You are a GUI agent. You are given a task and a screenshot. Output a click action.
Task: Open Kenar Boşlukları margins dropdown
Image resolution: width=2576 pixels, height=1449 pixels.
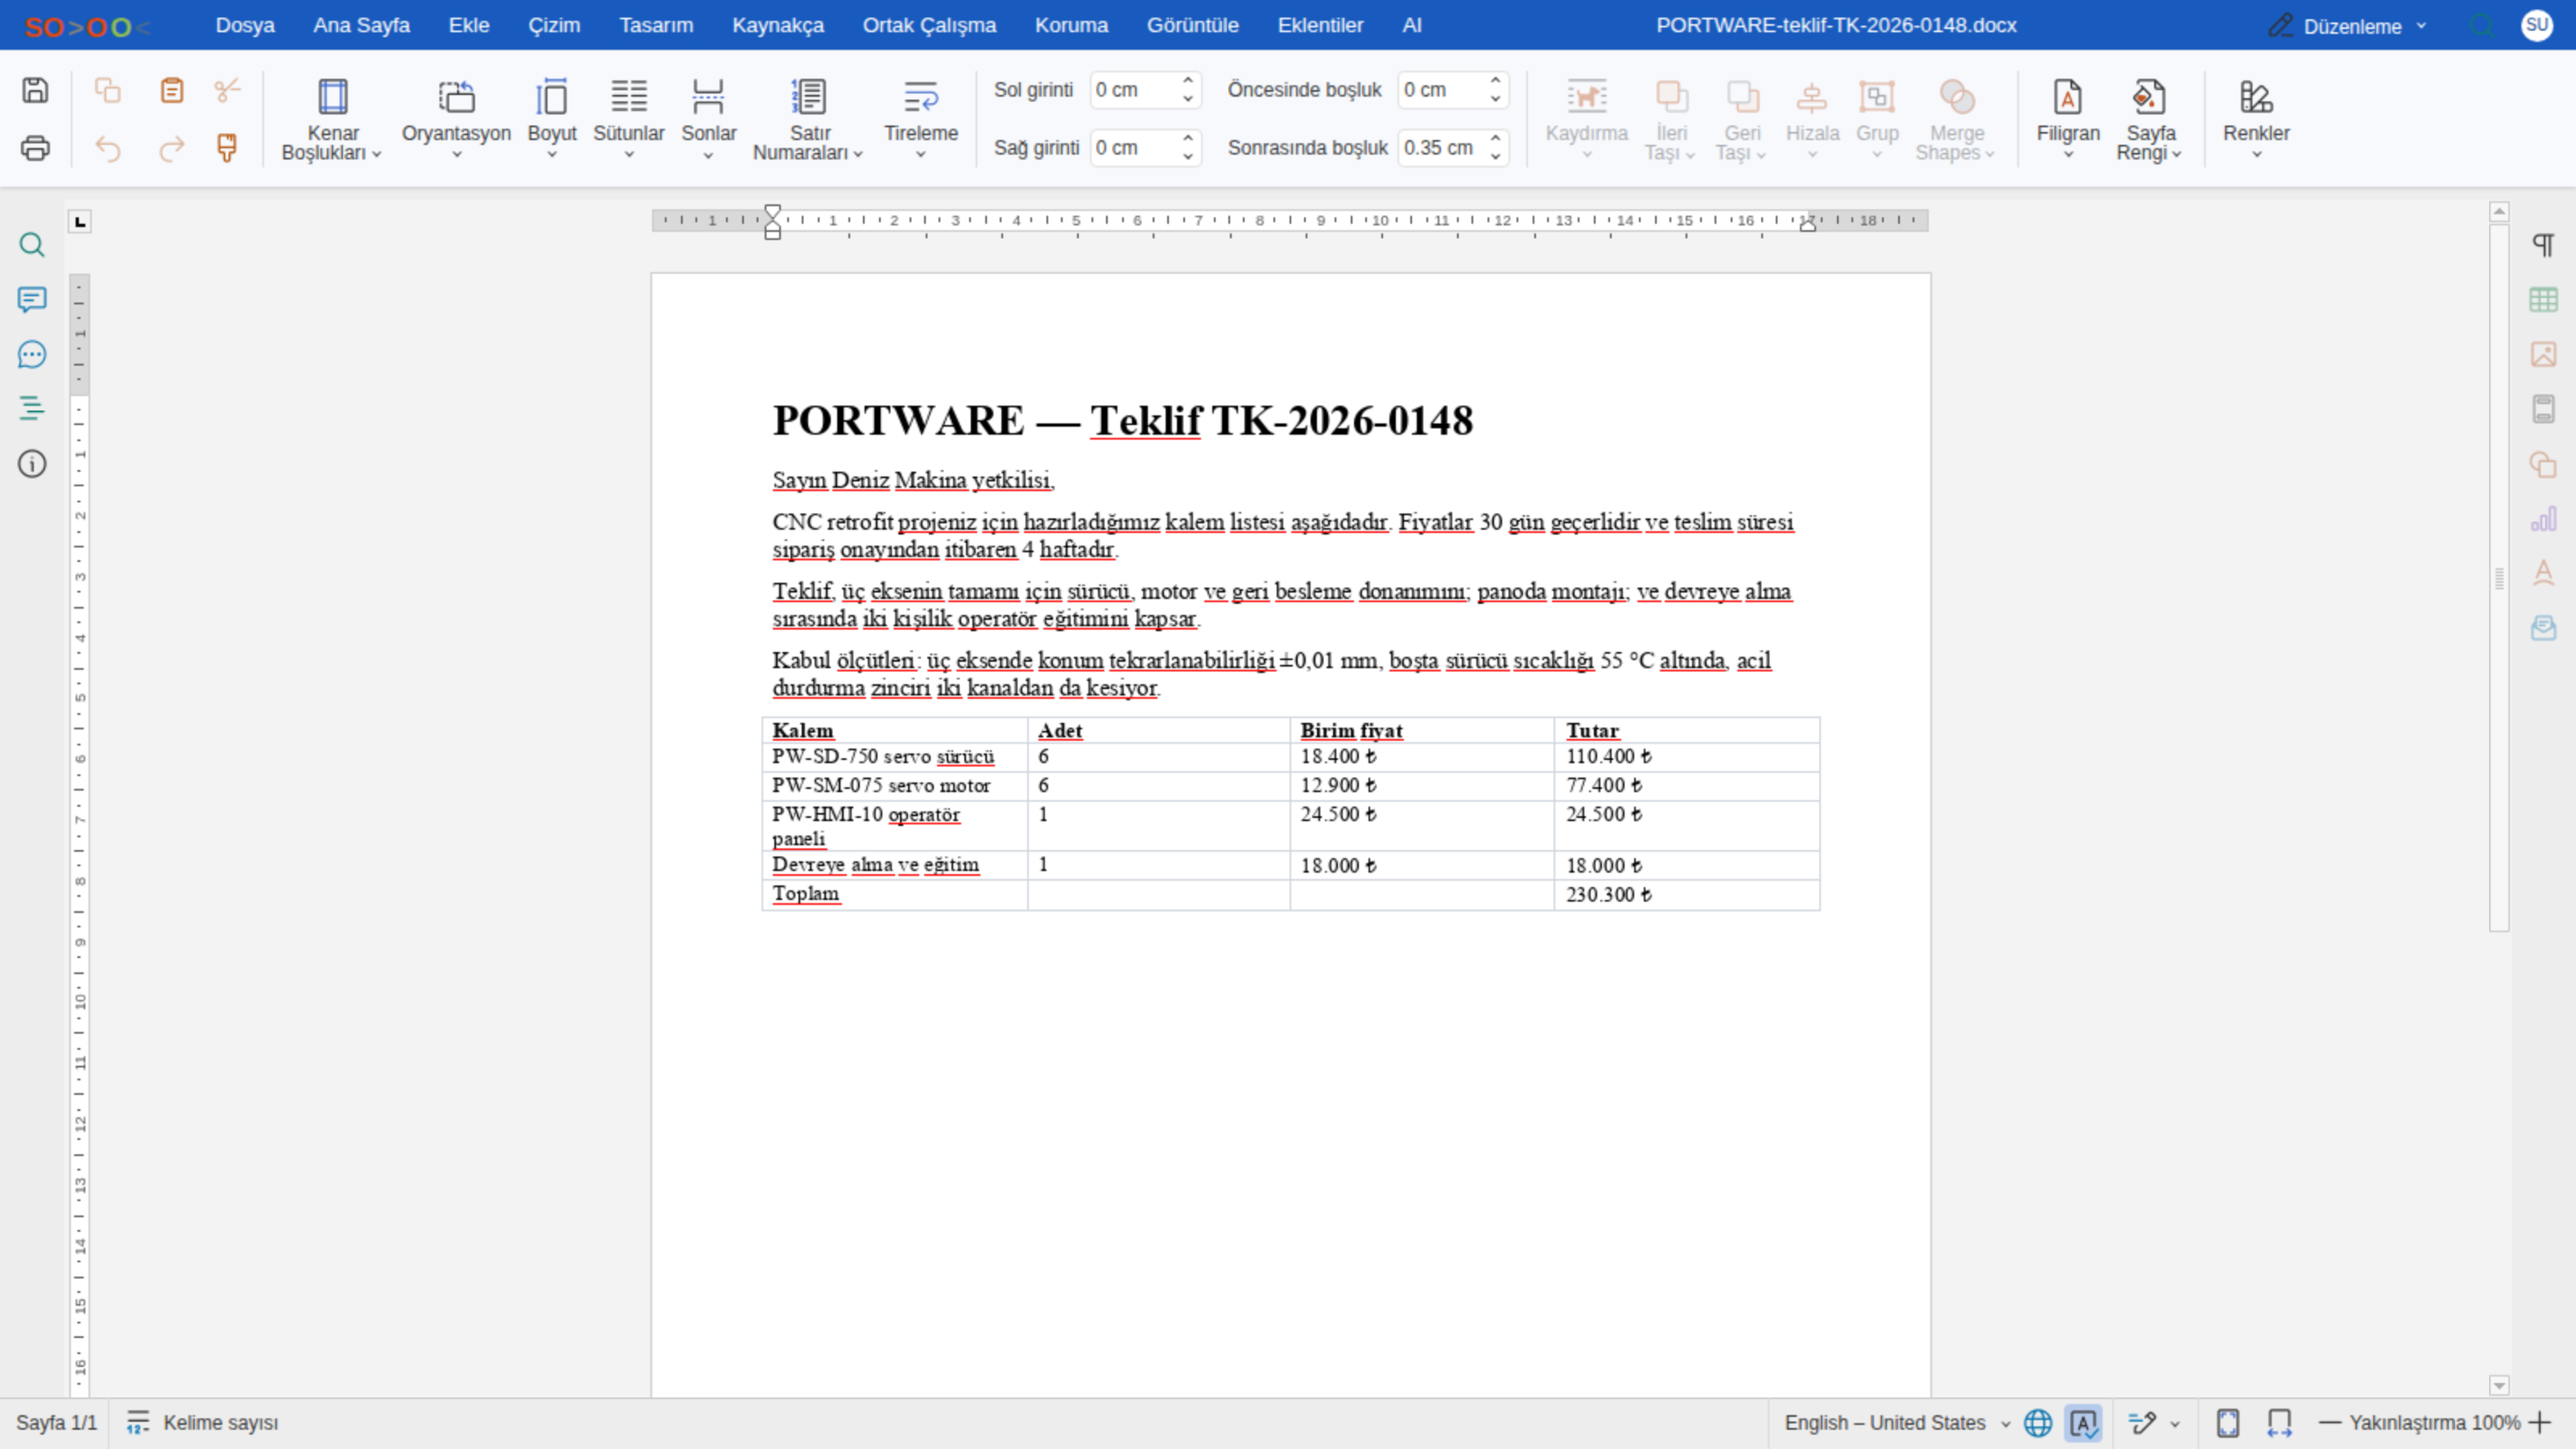332,119
